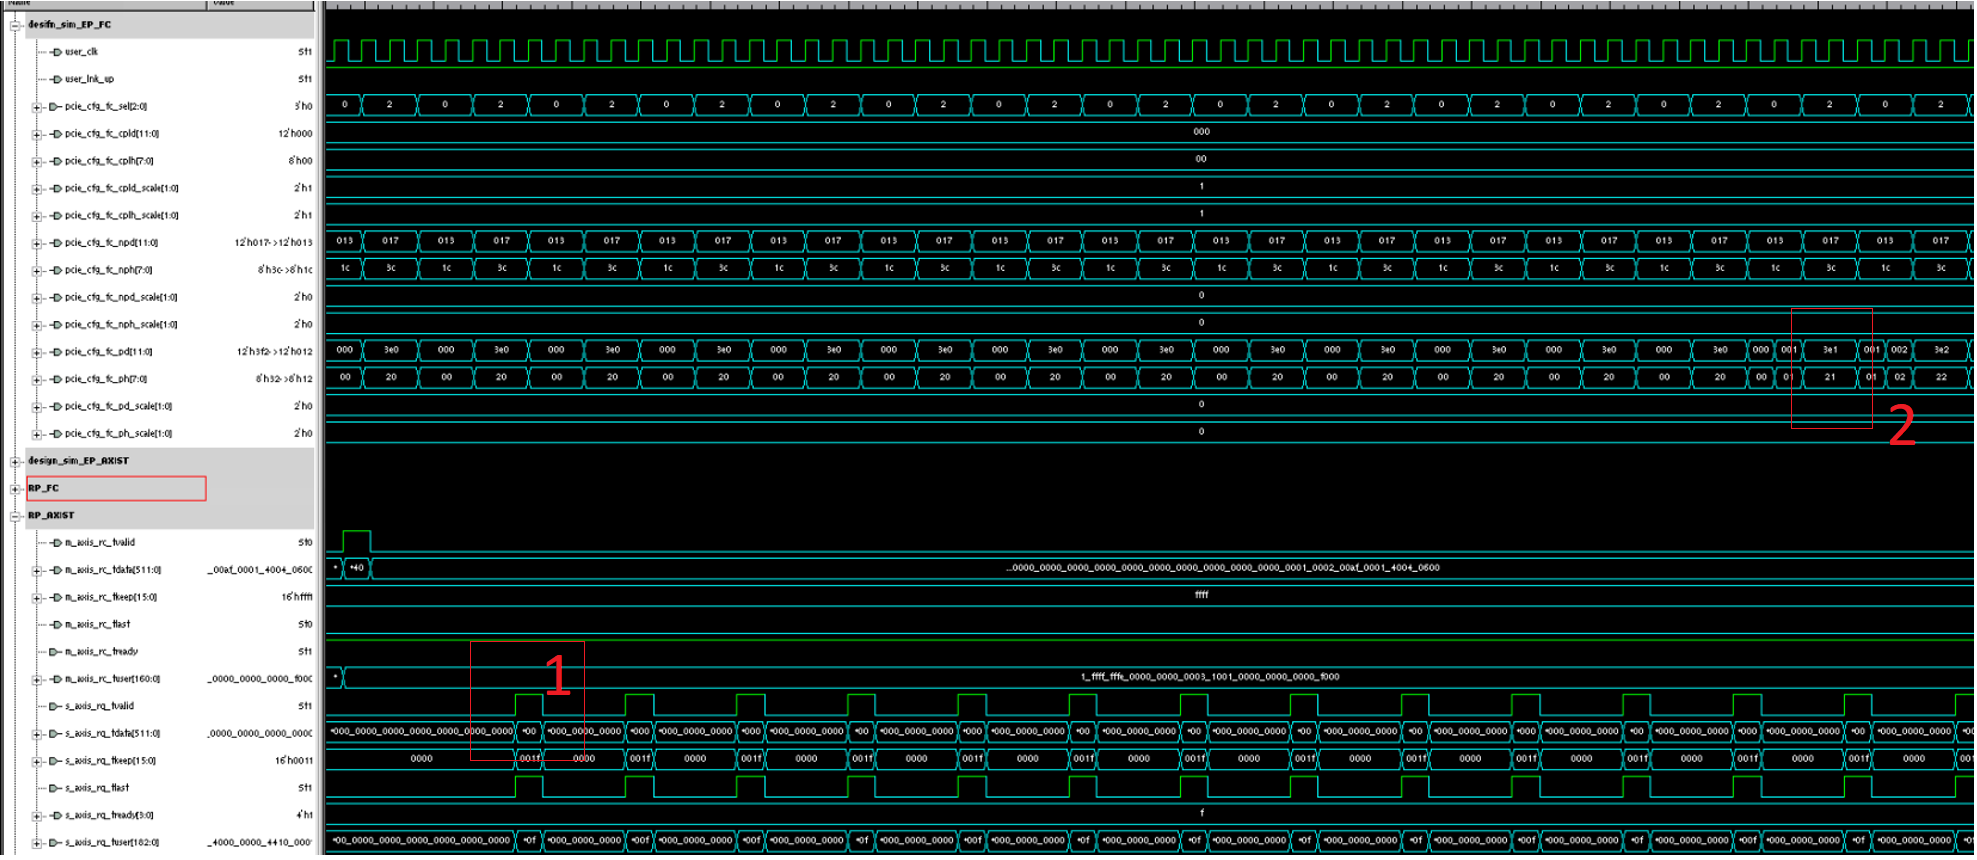Click the first s_axis_rq_tvalid pulse in waveform
Image resolution: width=1977 pixels, height=860 pixels.
click(528, 704)
